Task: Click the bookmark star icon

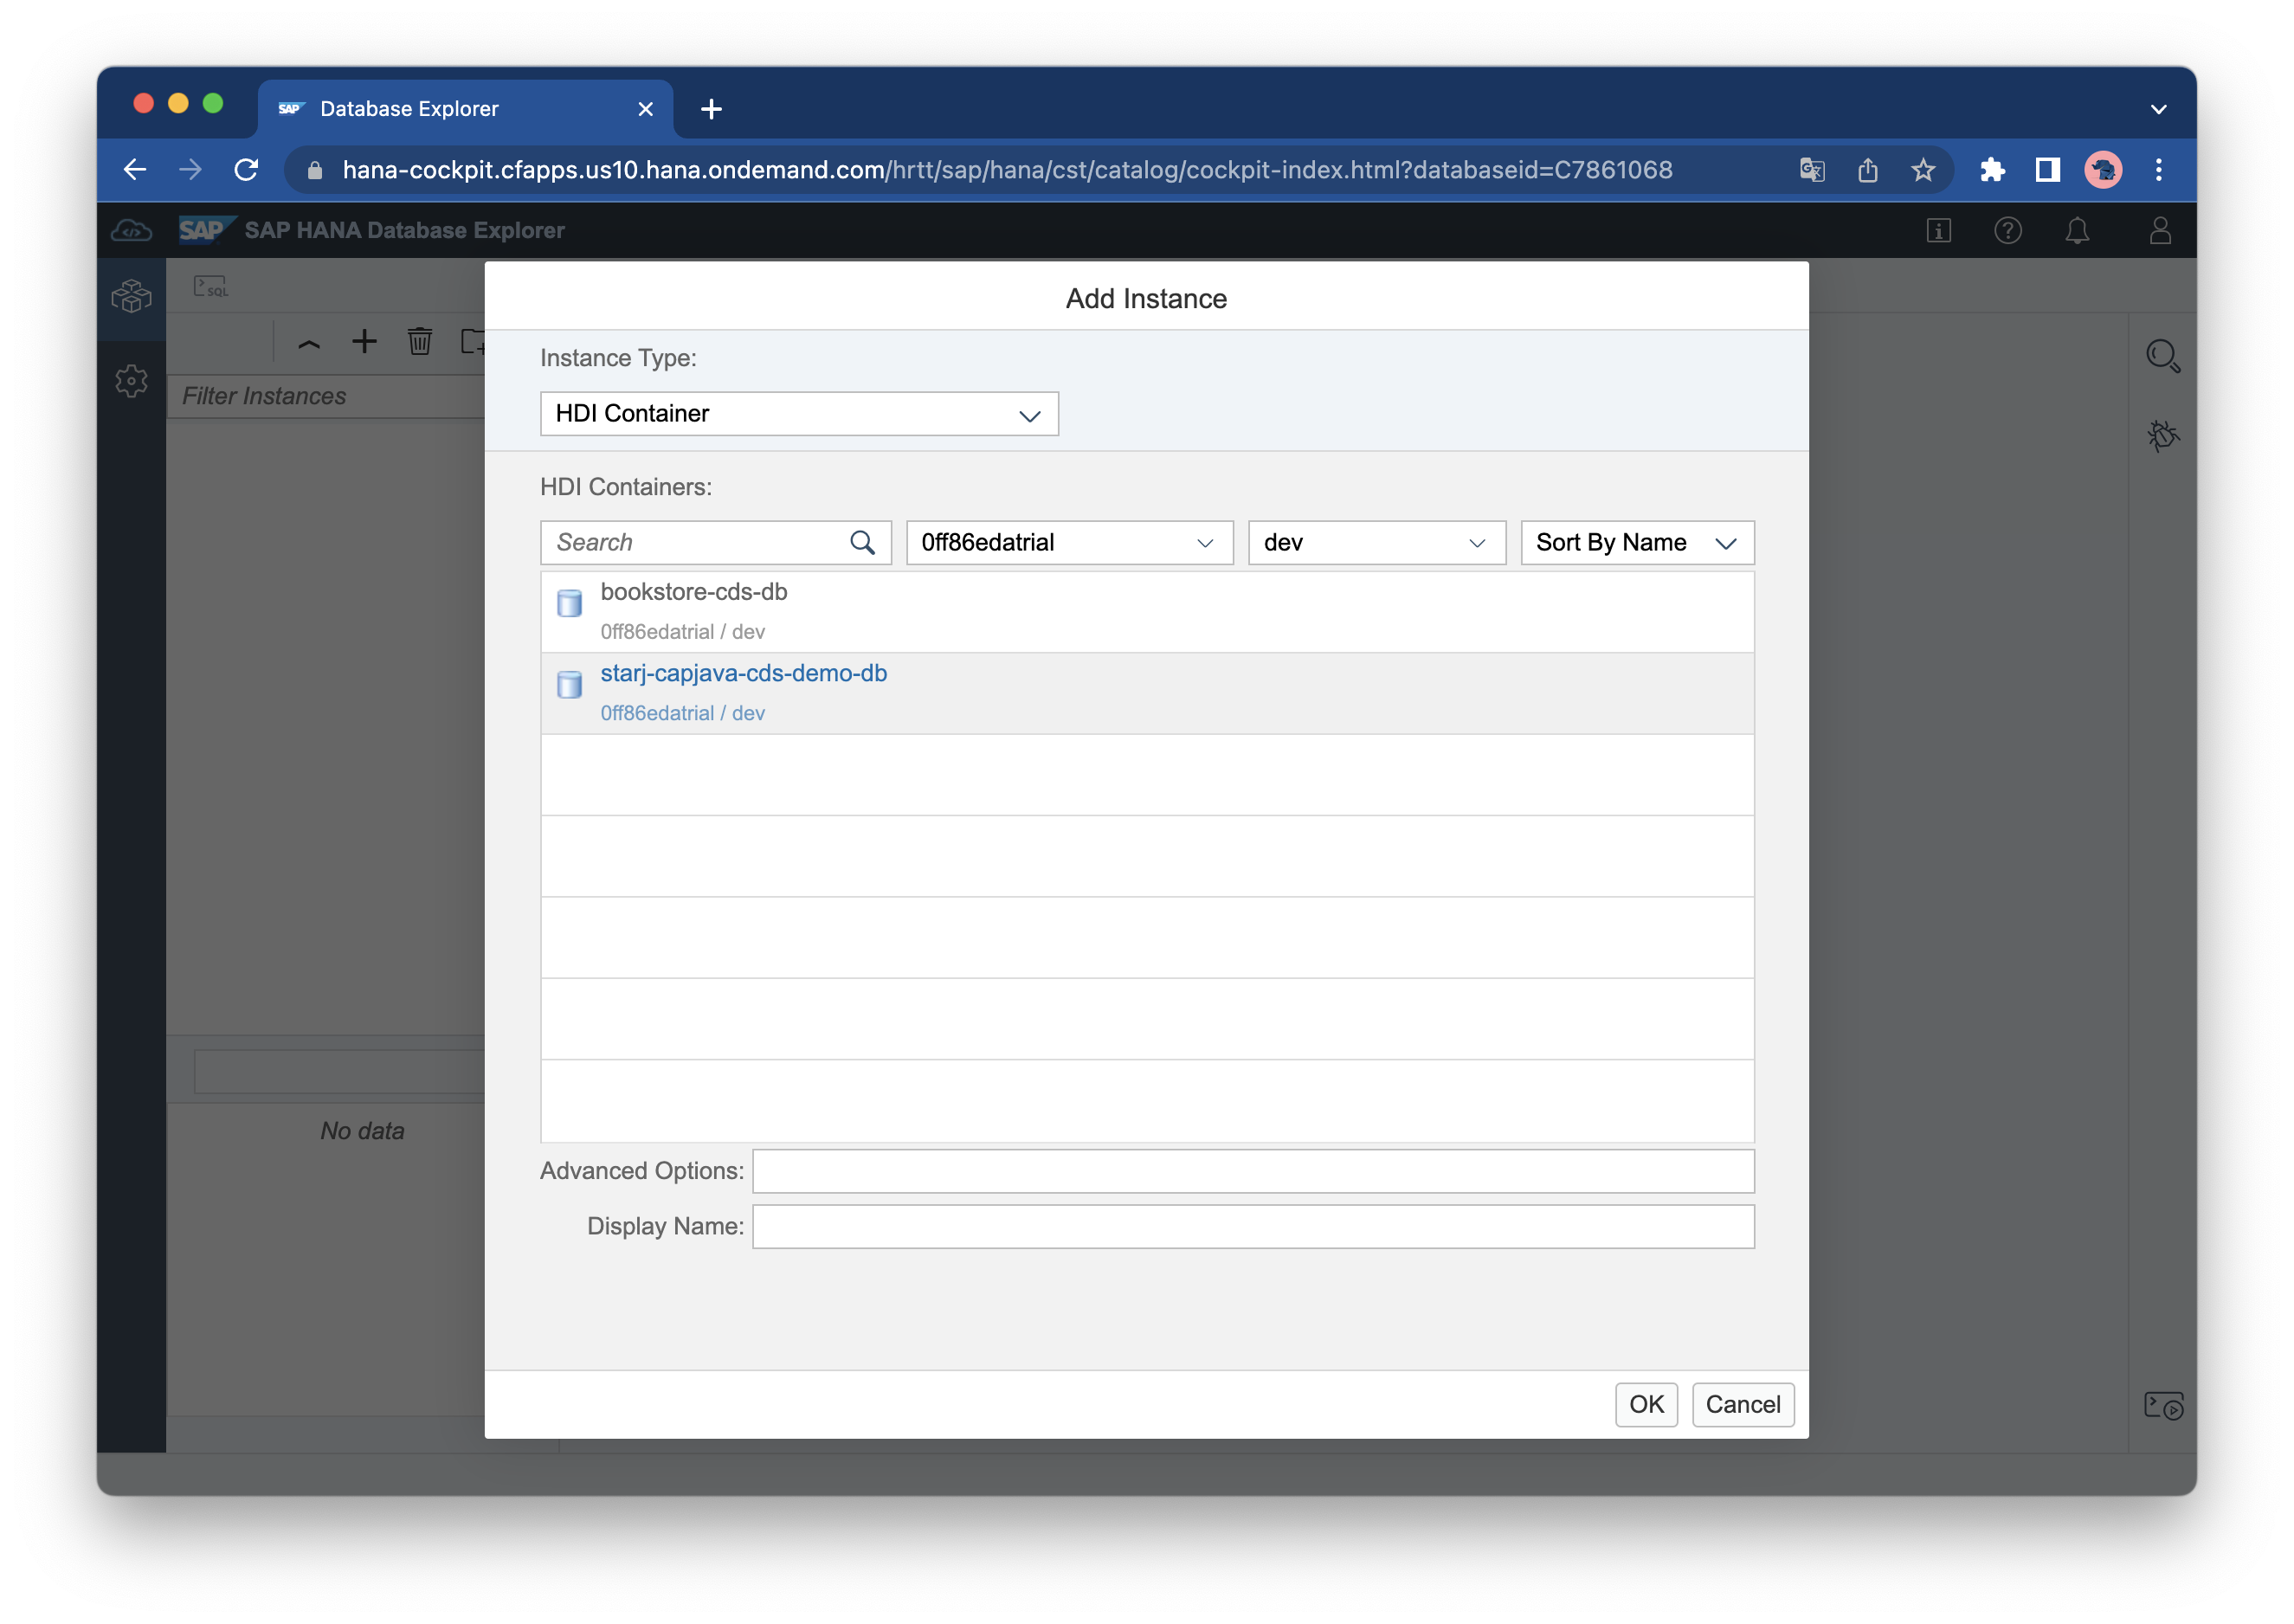Action: [1923, 170]
